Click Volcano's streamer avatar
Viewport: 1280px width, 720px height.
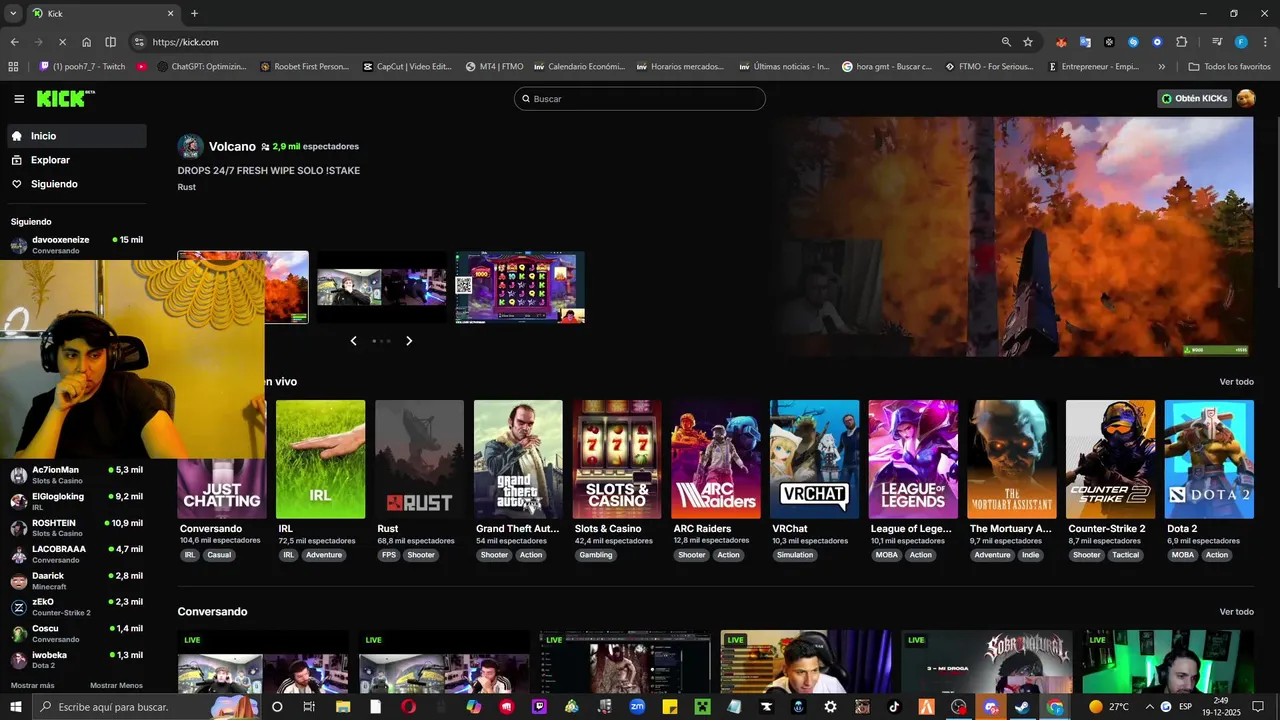click(x=190, y=147)
